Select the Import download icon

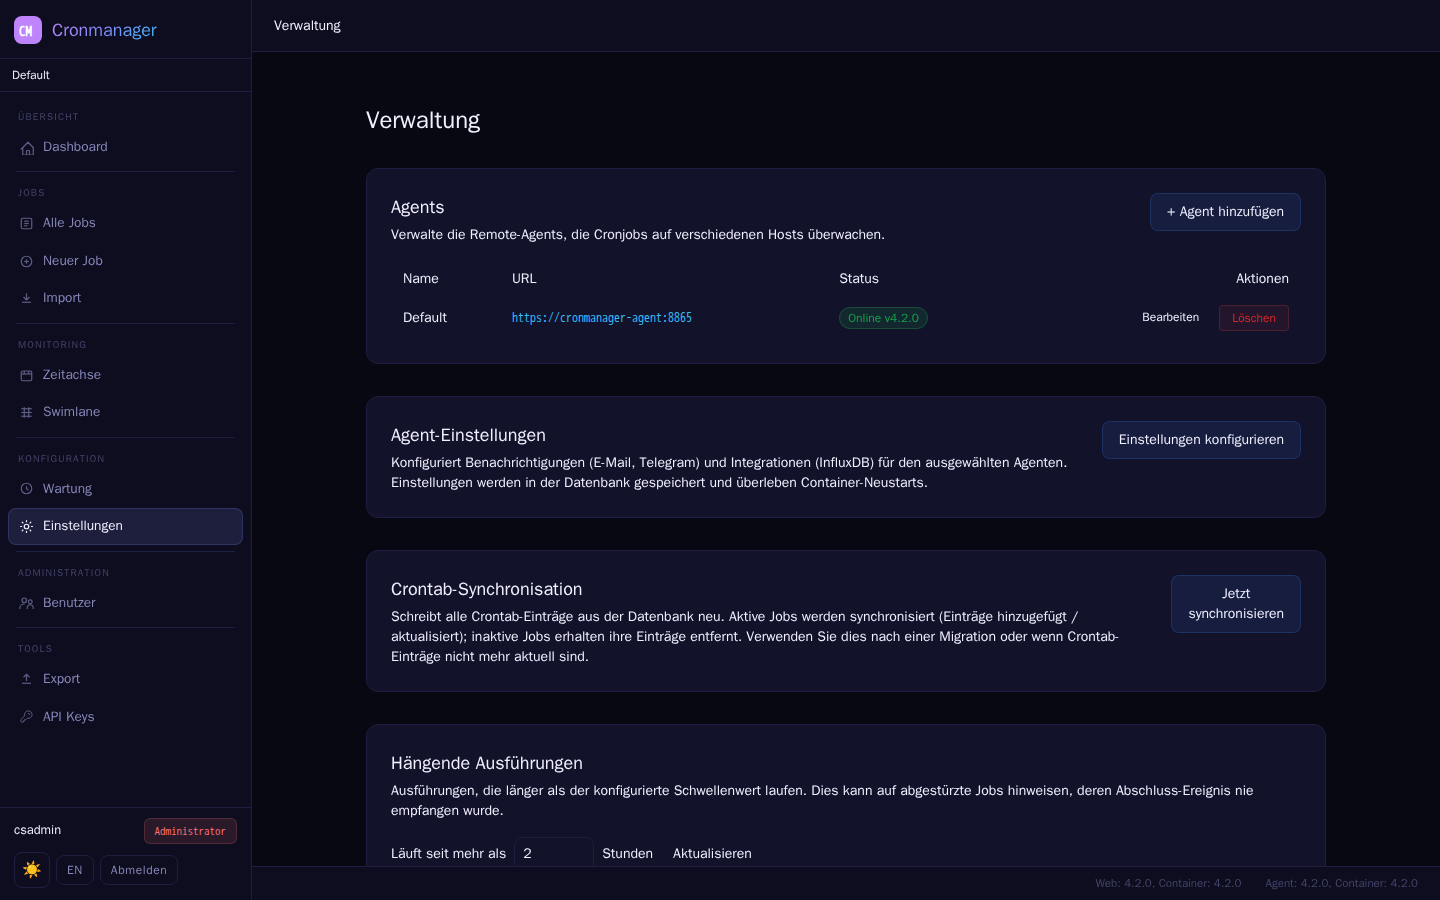click(x=27, y=298)
